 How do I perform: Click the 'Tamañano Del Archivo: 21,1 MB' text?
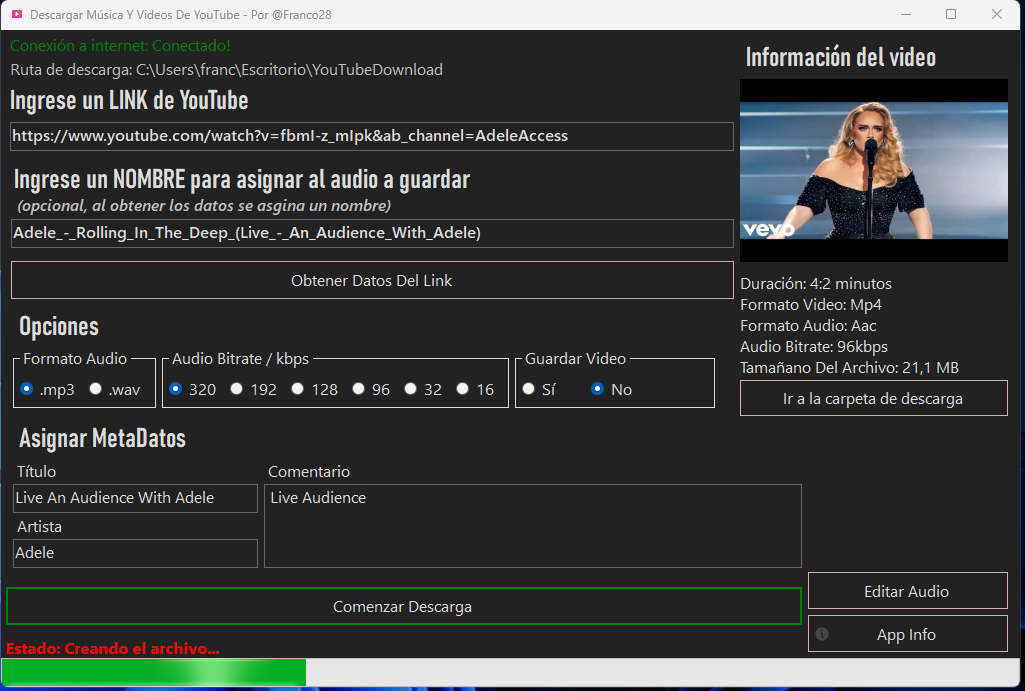click(849, 367)
